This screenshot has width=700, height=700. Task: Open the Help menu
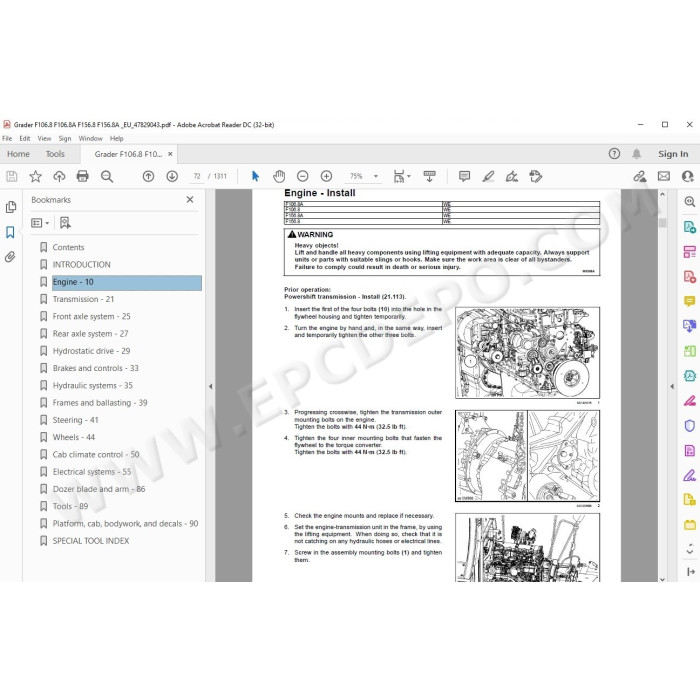[x=117, y=138]
